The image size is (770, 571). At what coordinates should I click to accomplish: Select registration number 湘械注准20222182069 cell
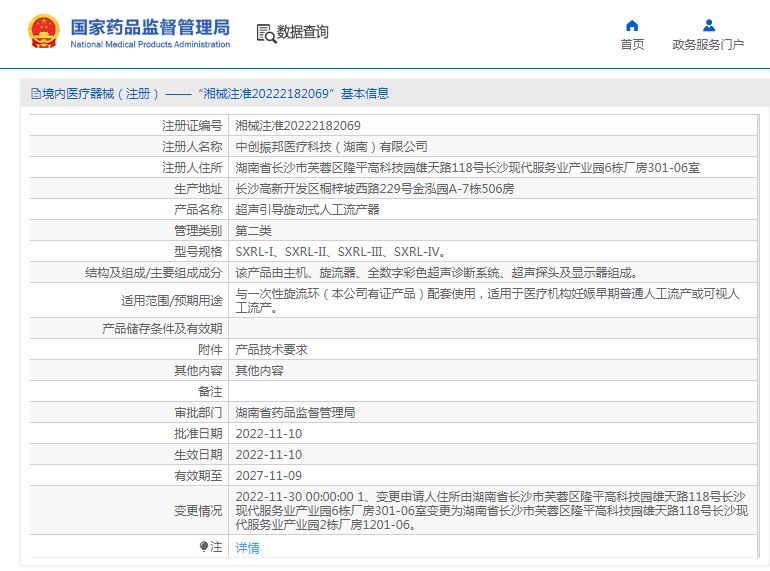click(298, 126)
